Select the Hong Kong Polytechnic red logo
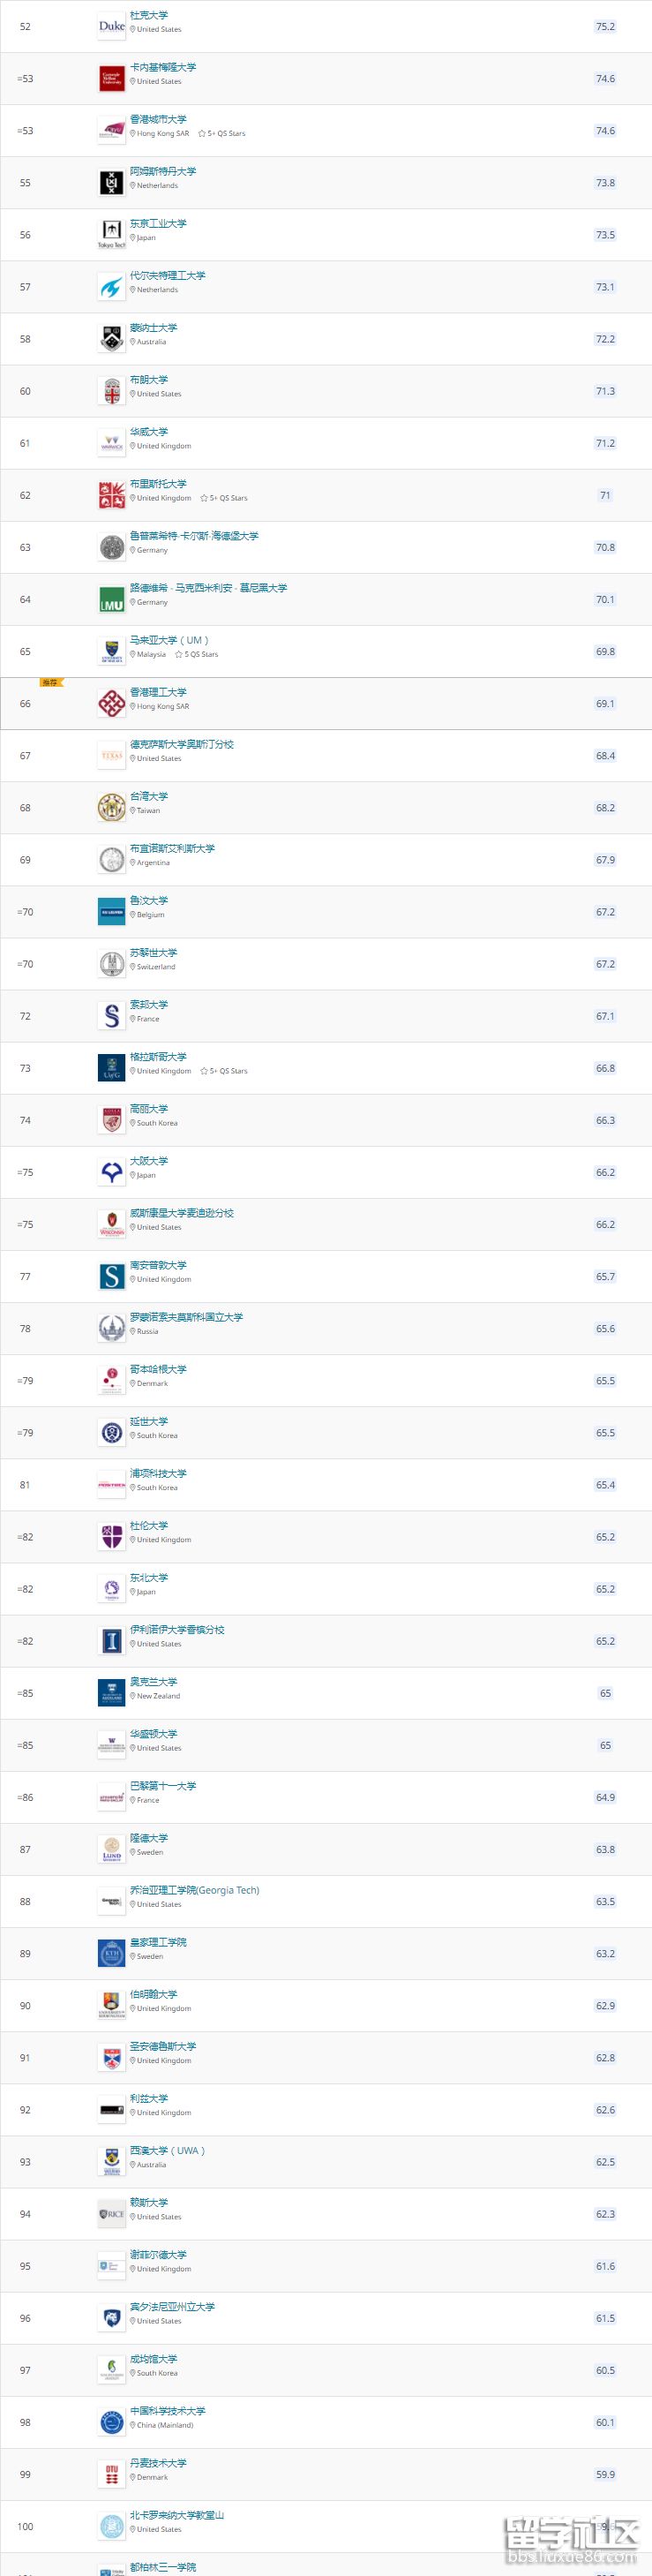Image resolution: width=652 pixels, height=2576 pixels. pyautogui.click(x=112, y=704)
